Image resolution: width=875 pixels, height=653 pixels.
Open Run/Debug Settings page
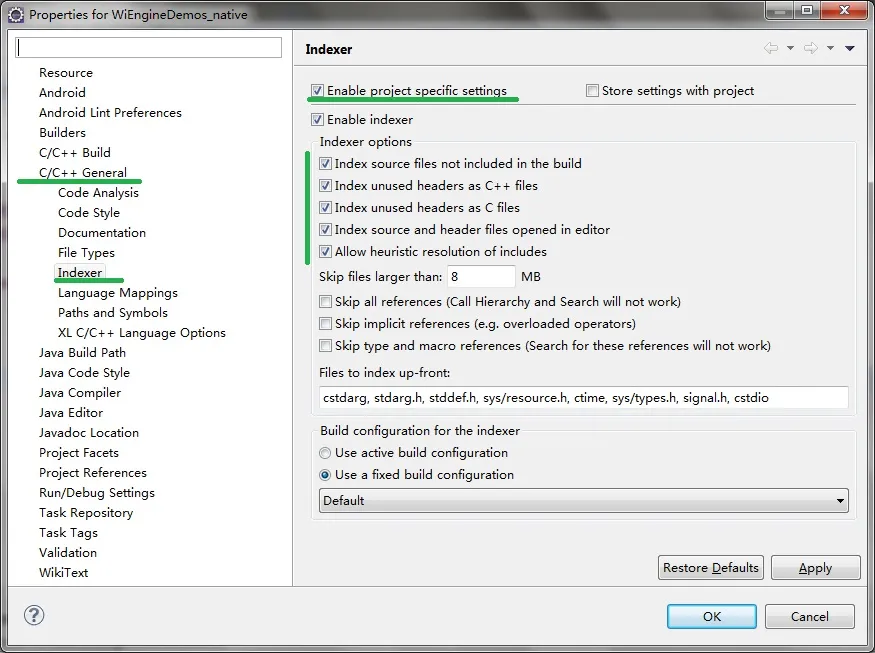(x=97, y=493)
